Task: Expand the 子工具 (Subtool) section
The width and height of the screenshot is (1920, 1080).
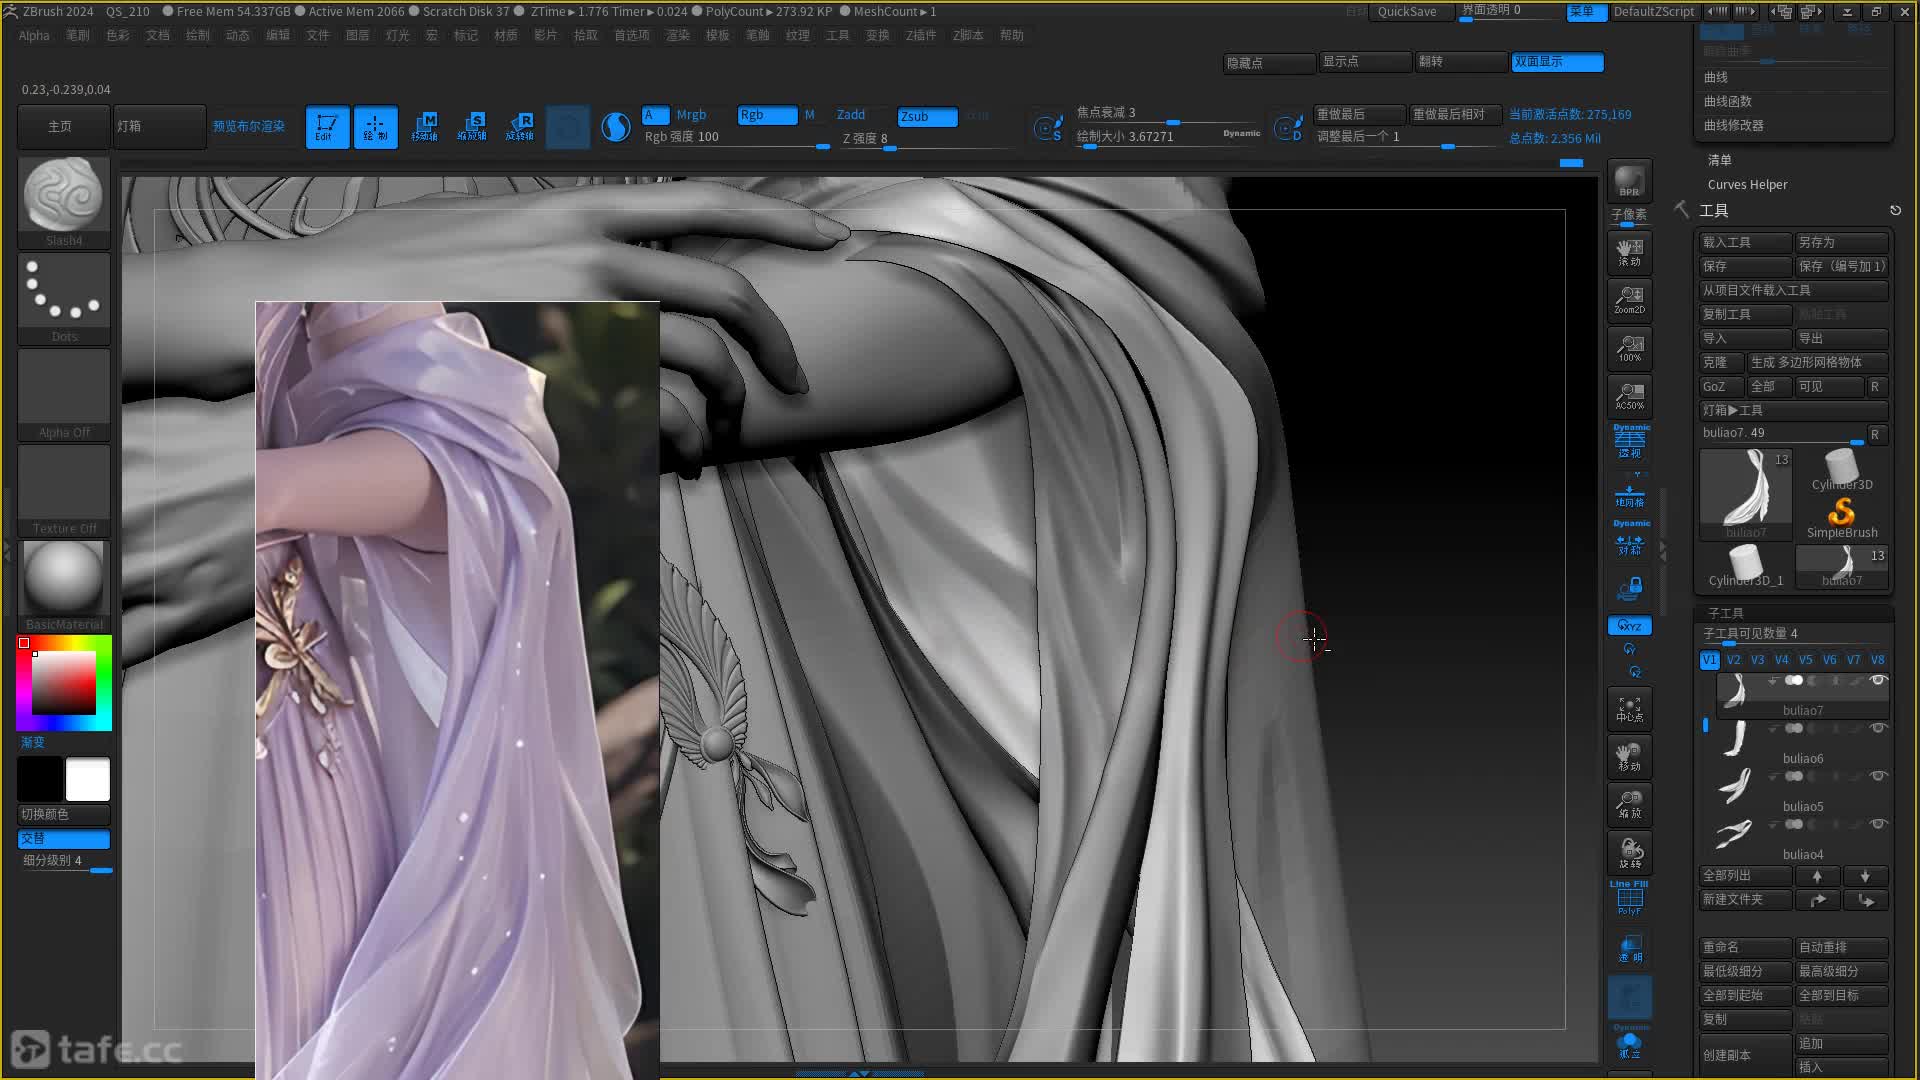Action: coord(1725,613)
